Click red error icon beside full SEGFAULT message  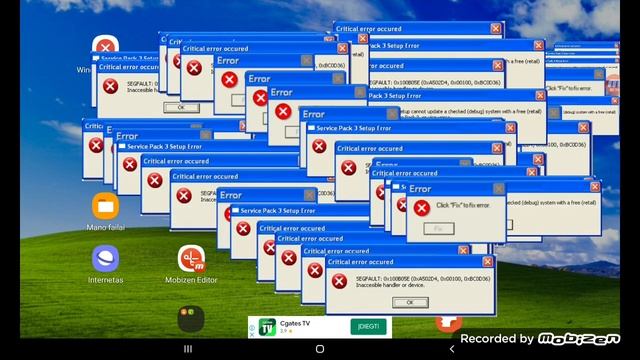coord(339,281)
